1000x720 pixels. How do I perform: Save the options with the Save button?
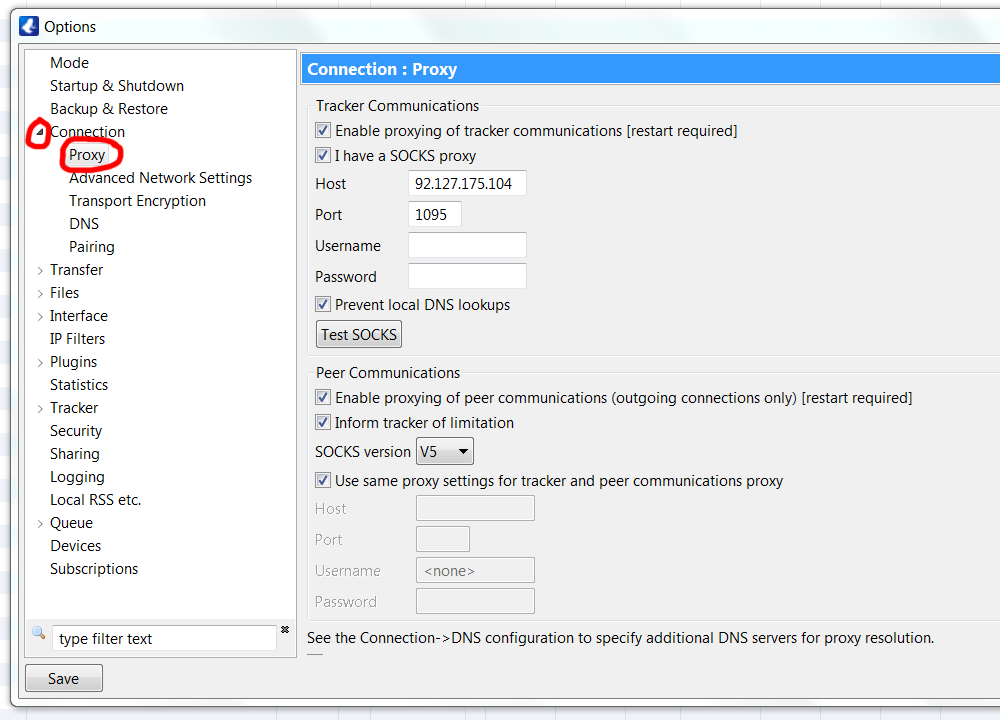[x=64, y=679]
